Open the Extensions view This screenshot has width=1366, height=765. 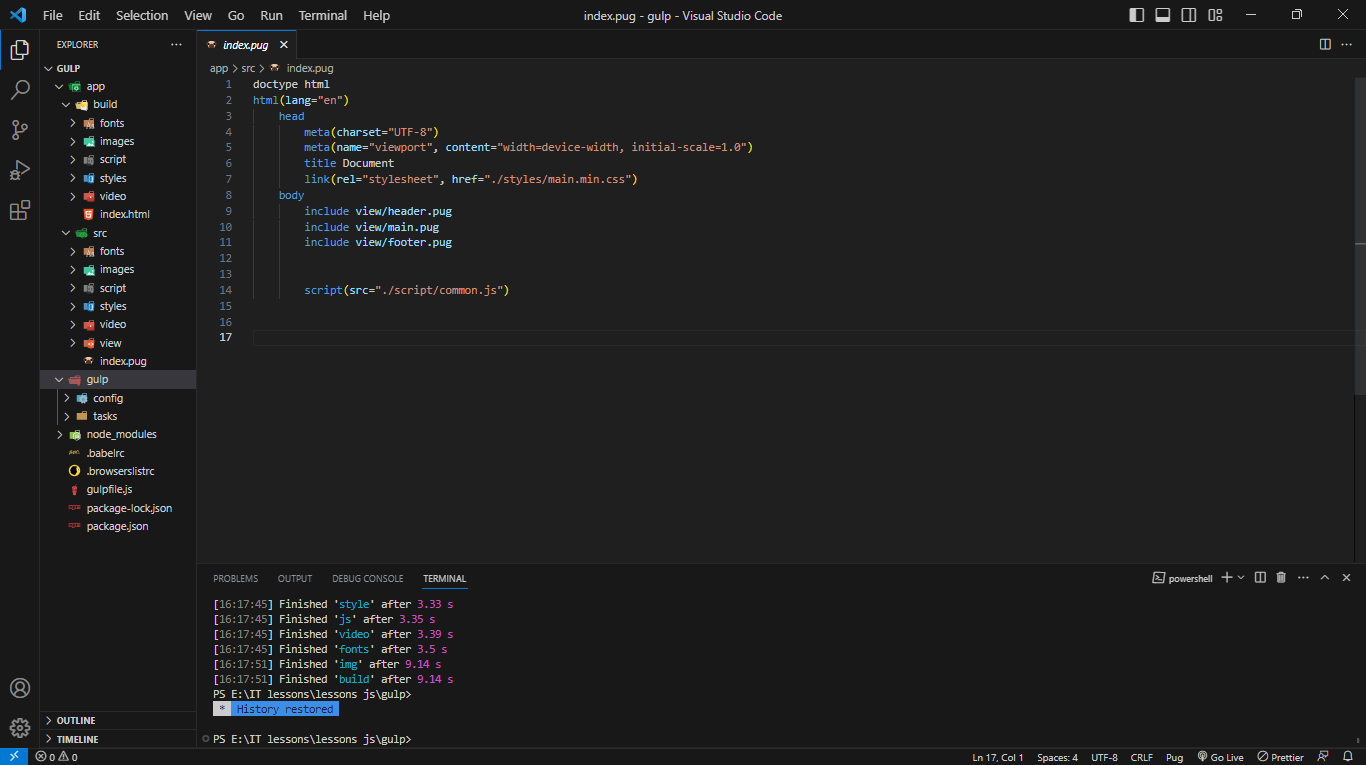tap(20, 210)
